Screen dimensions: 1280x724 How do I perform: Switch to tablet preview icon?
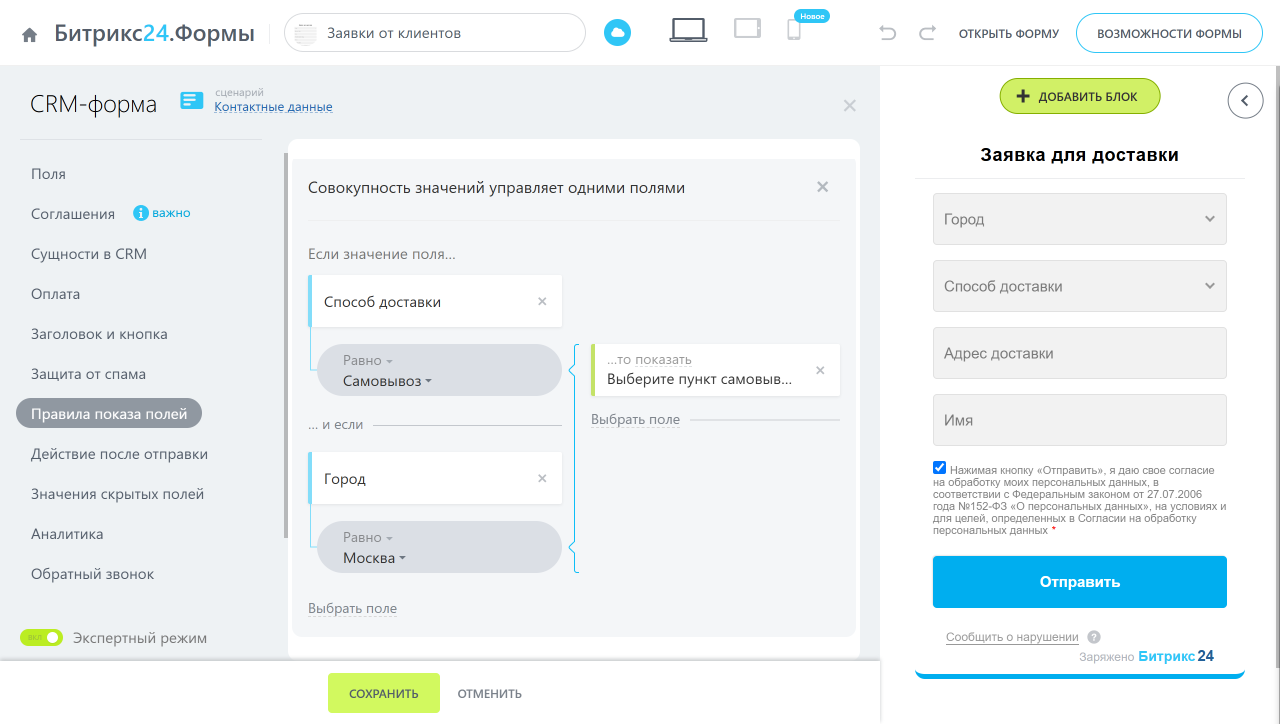pyautogui.click(x=747, y=29)
